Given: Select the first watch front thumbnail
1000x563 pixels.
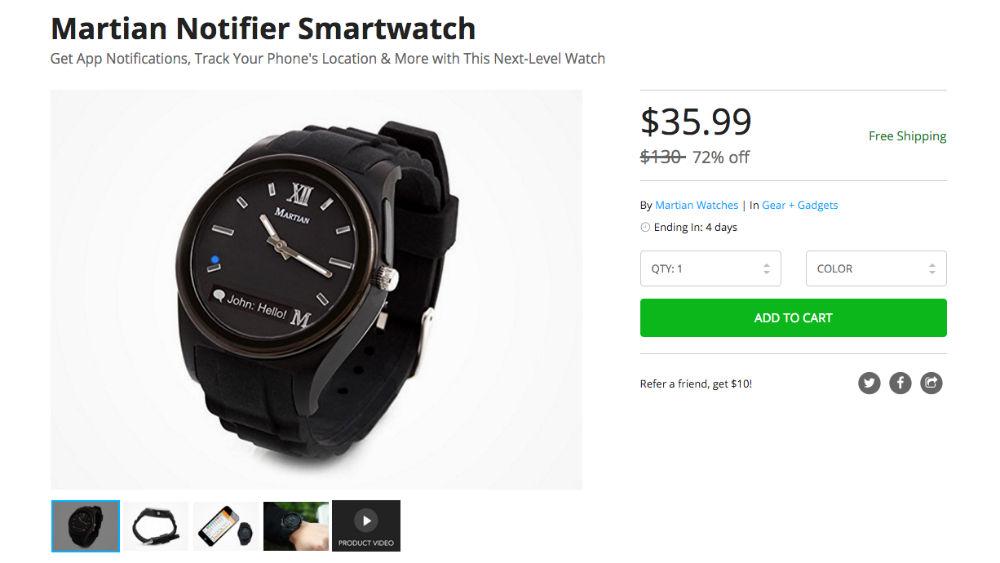Looking at the screenshot, I should (x=85, y=526).
